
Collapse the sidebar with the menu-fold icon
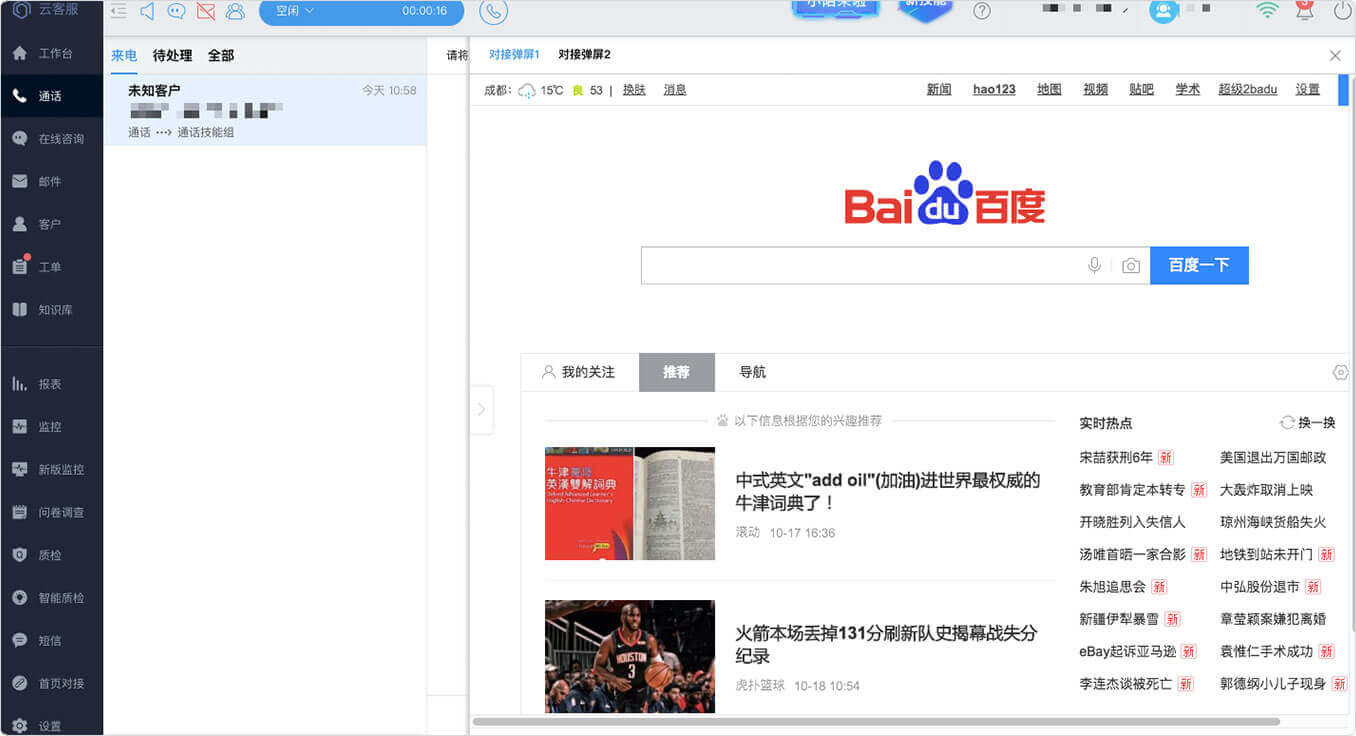click(118, 11)
